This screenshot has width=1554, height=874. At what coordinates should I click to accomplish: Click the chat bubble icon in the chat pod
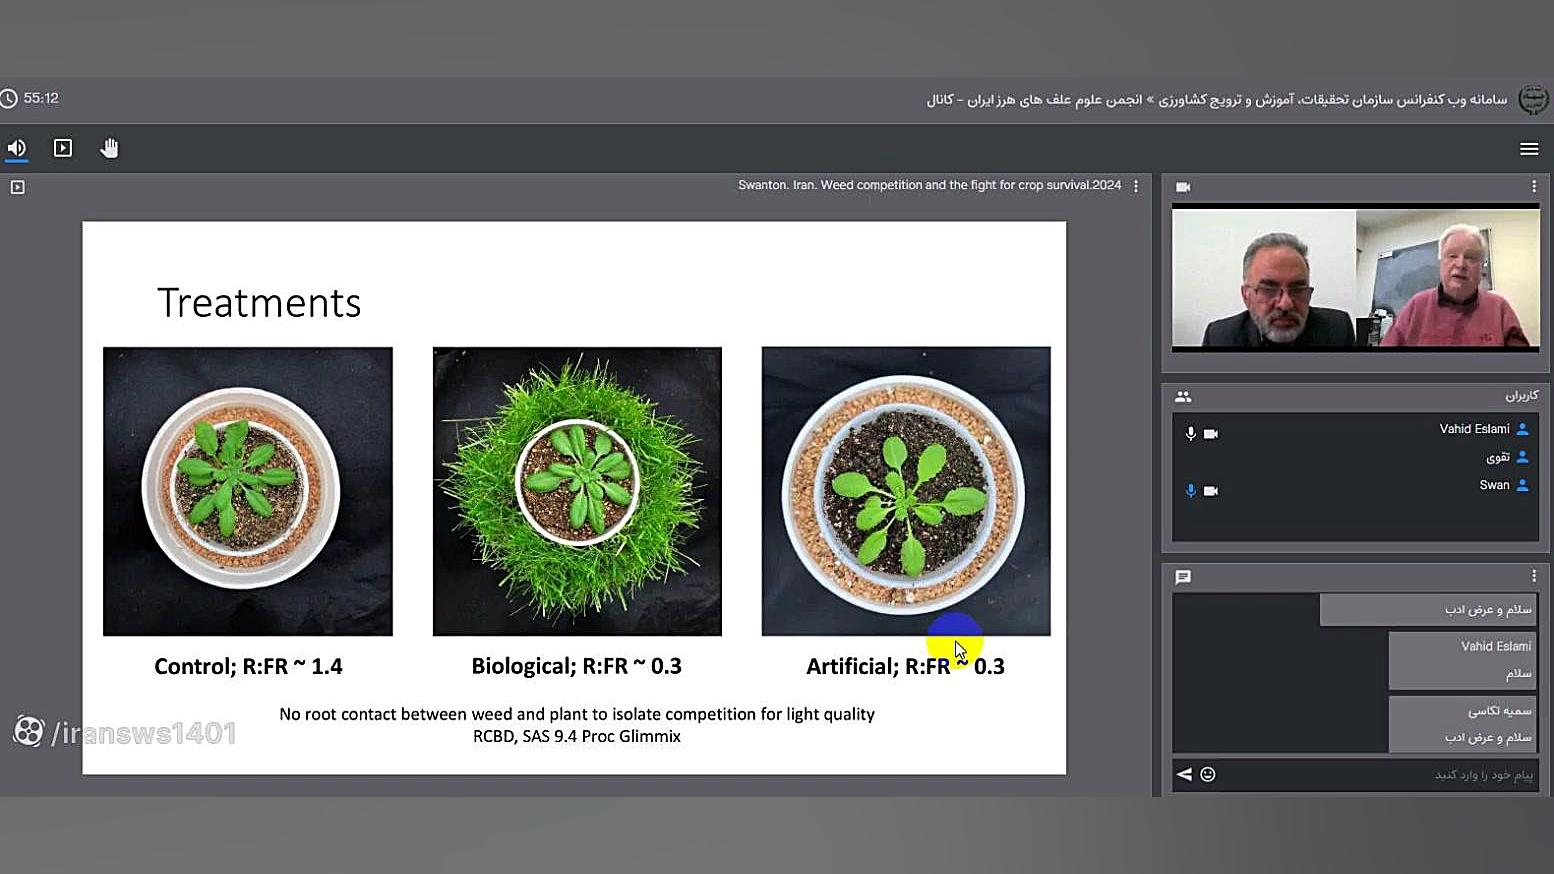tap(1183, 577)
